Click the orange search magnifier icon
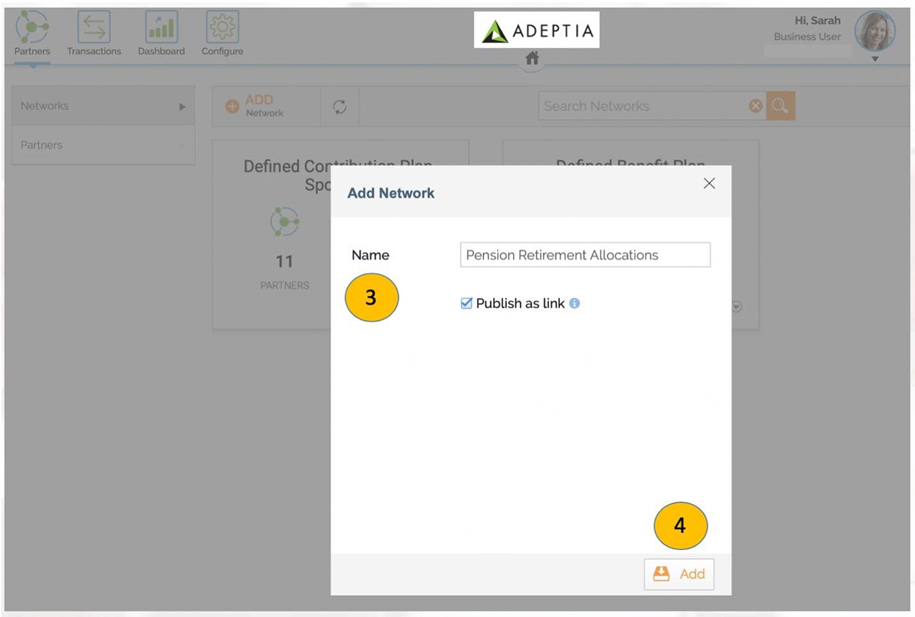Viewport: 915px width, 617px height. (780, 106)
